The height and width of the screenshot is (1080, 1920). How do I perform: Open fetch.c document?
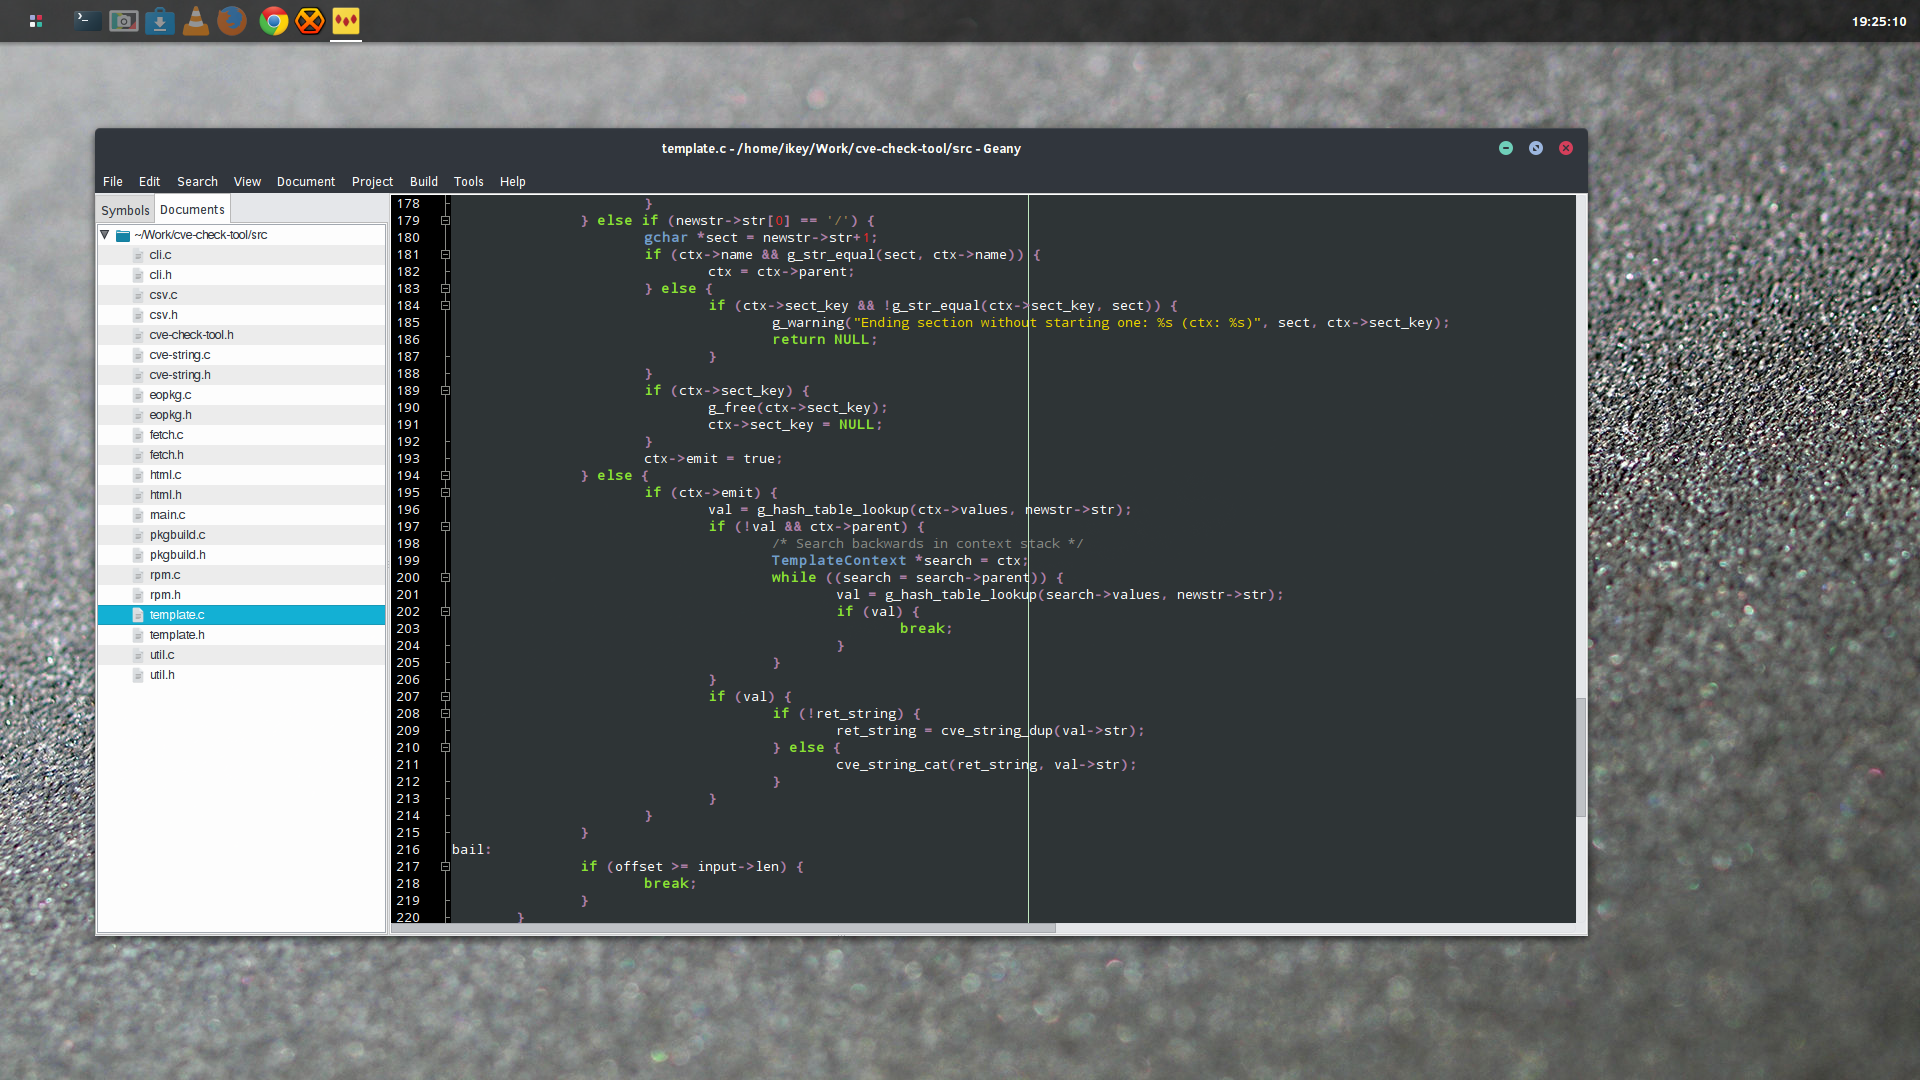point(241,435)
